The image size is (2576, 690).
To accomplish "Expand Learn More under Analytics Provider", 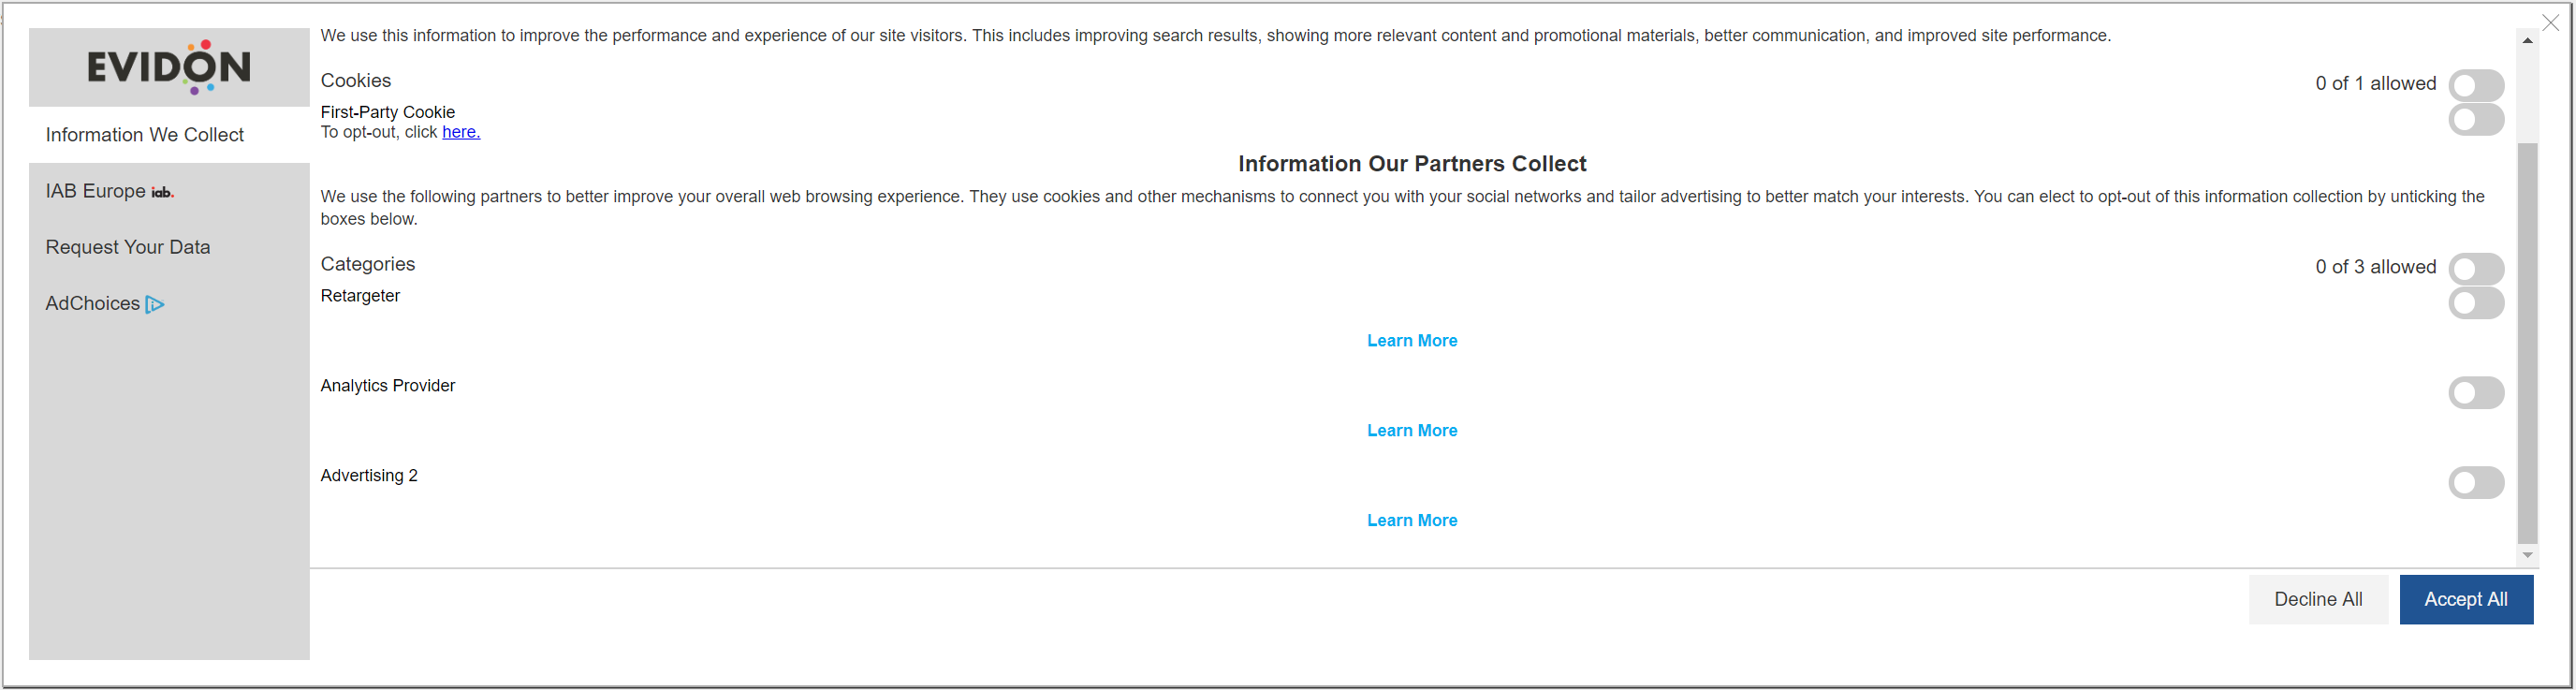I will pos(1411,431).
